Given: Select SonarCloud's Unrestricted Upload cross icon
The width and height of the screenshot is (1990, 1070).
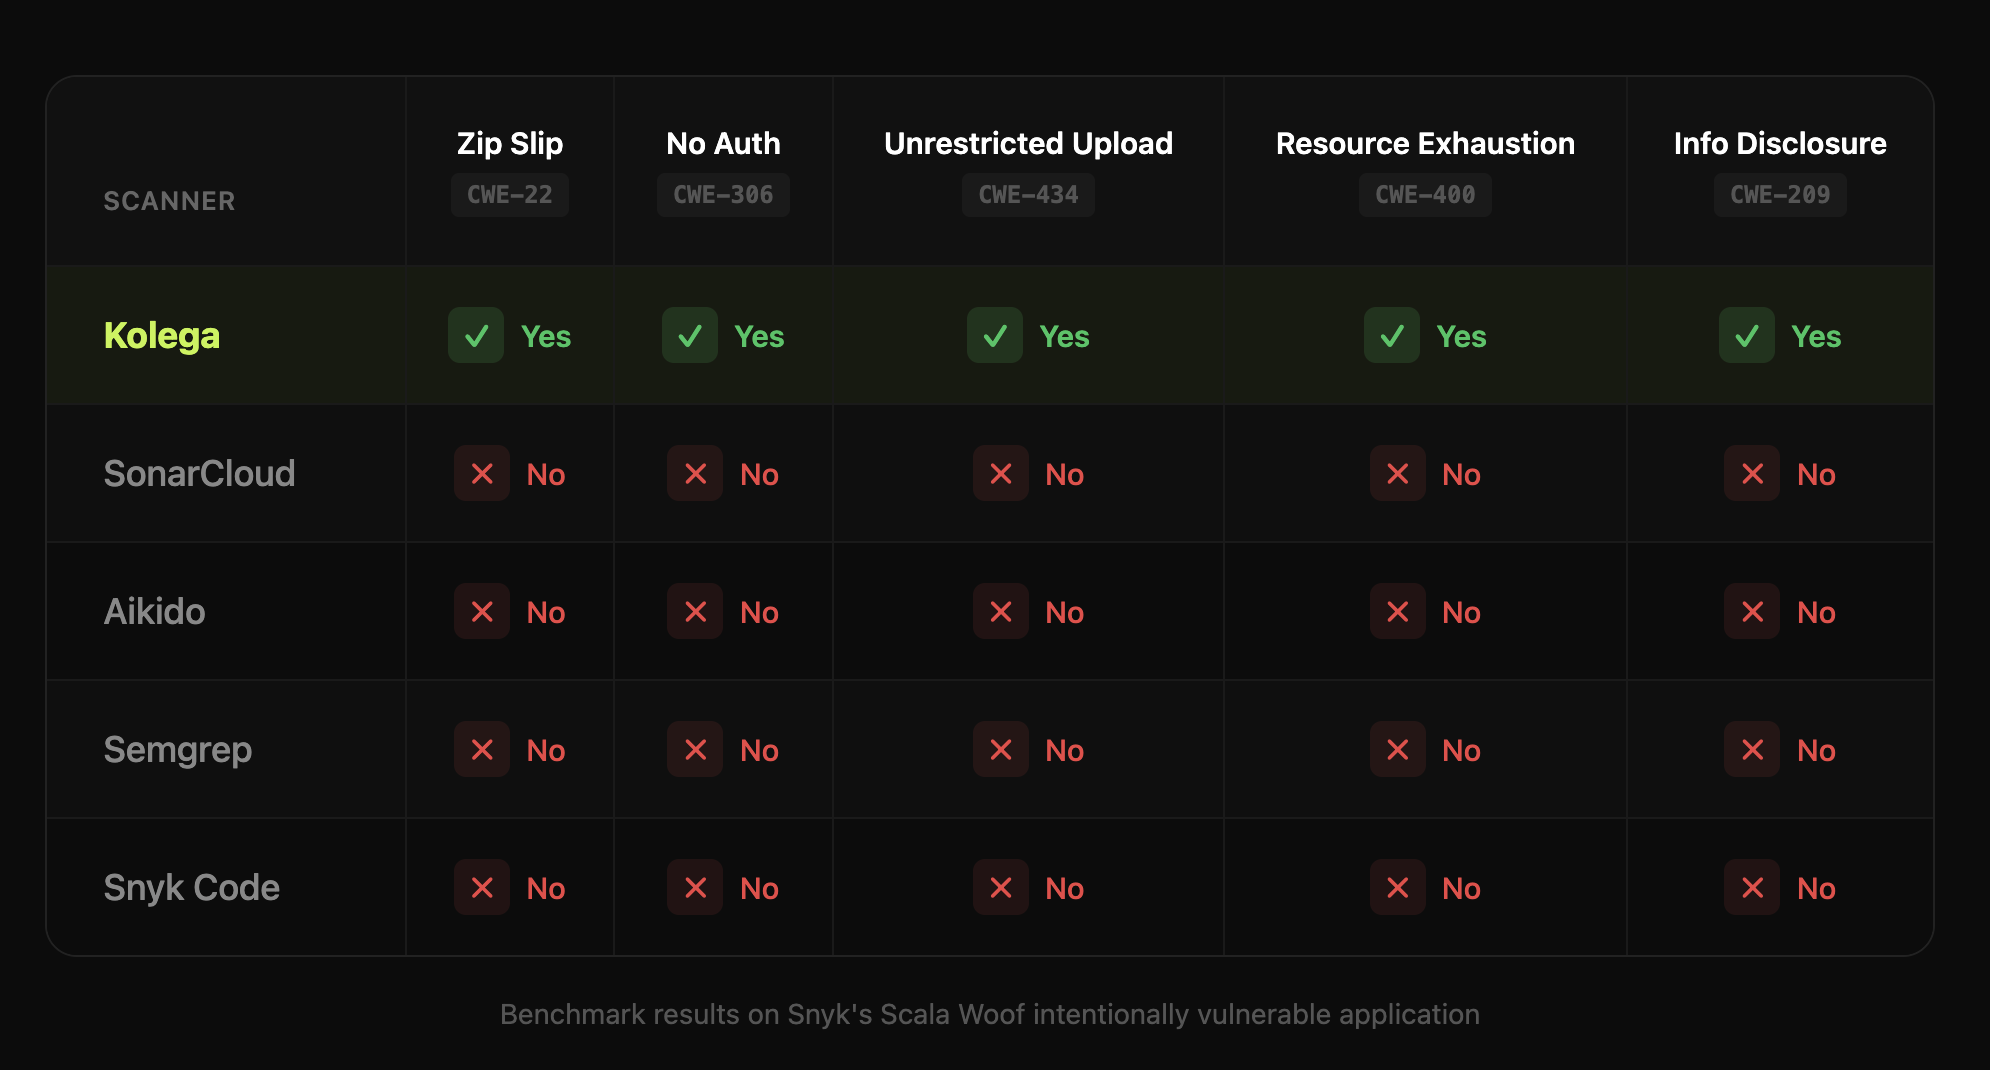Looking at the screenshot, I should tap(1001, 473).
